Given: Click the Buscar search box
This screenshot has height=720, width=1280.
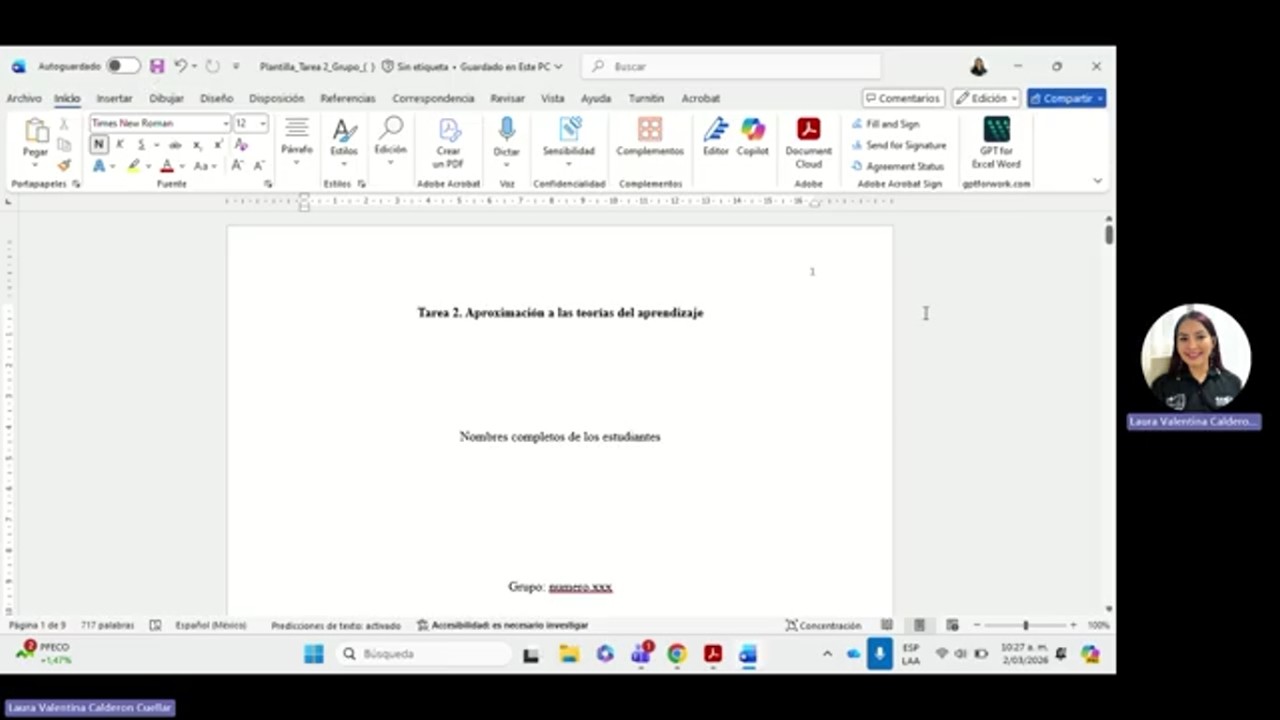Looking at the screenshot, I should point(731,66).
